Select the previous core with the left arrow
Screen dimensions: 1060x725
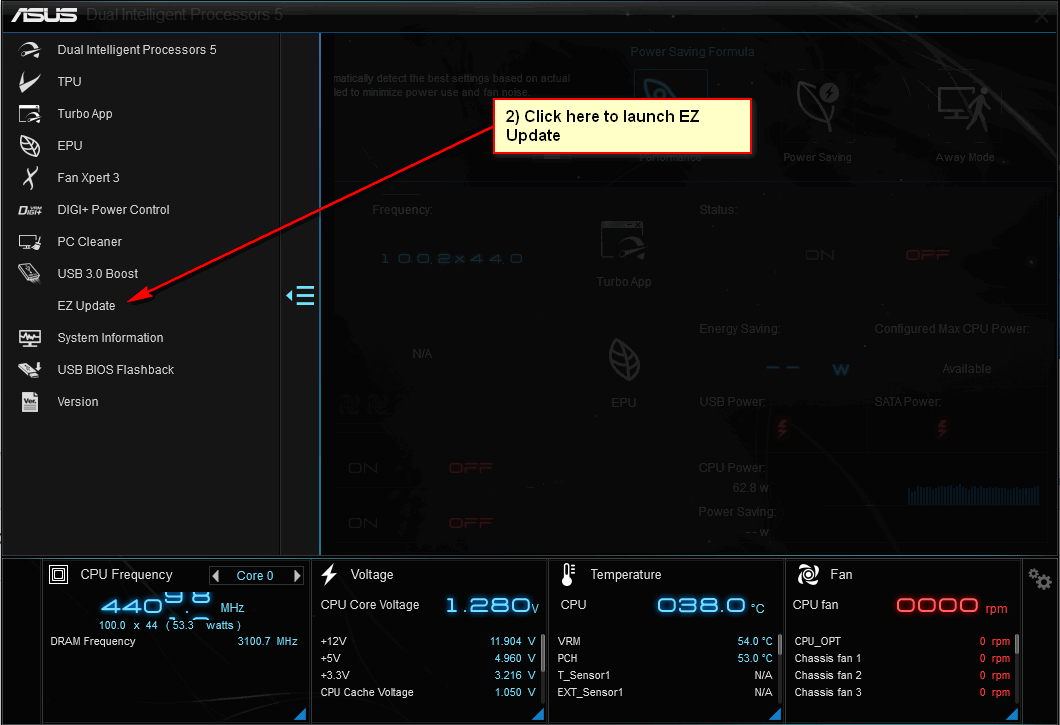pos(216,576)
